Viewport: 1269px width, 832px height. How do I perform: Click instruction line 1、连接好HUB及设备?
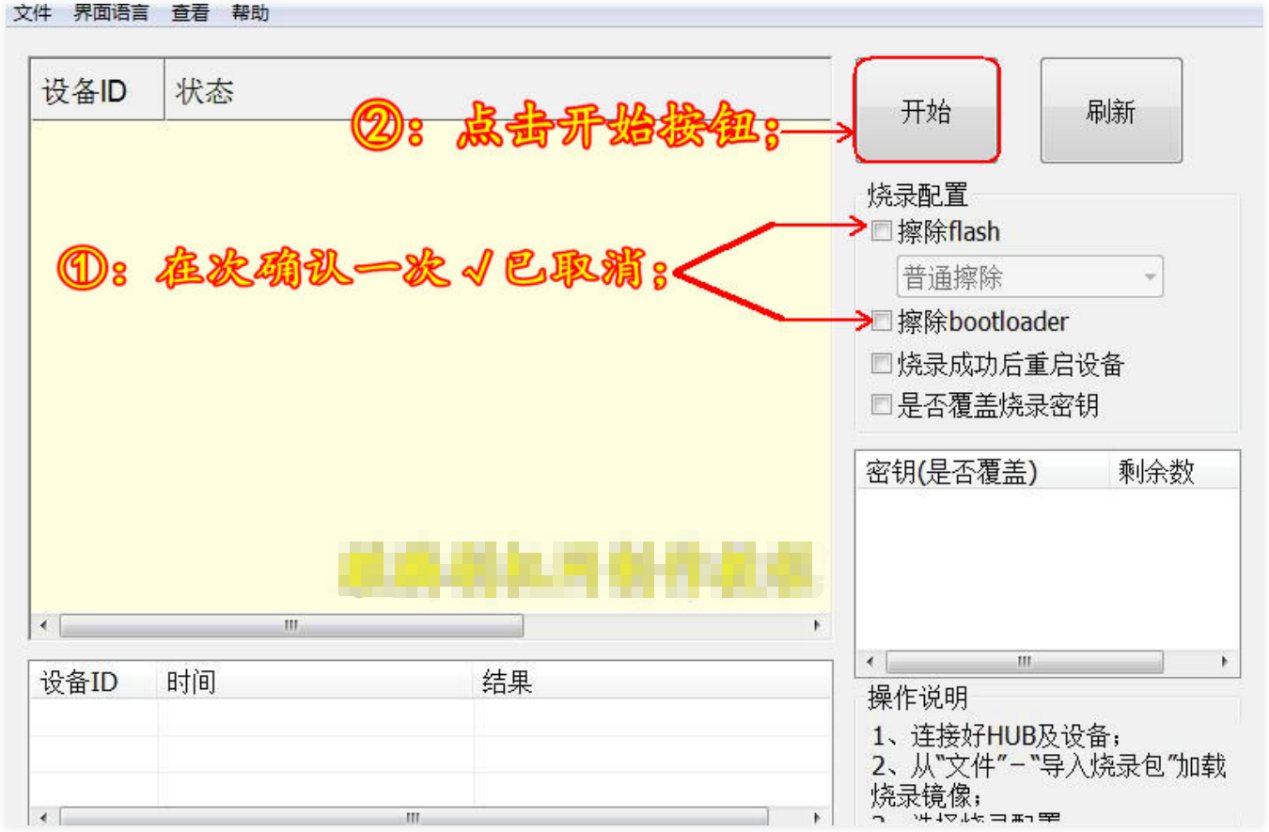click(996, 737)
